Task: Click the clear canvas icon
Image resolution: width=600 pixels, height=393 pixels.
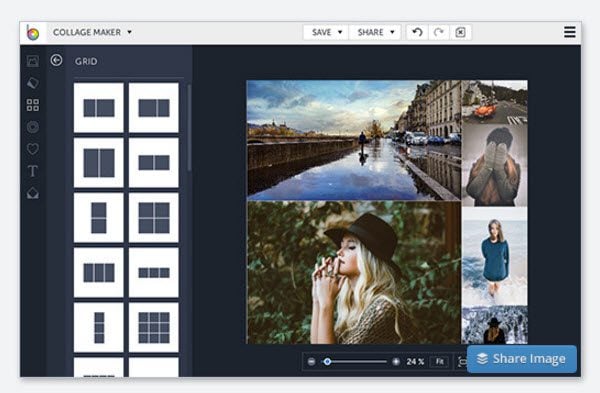Action: point(460,32)
